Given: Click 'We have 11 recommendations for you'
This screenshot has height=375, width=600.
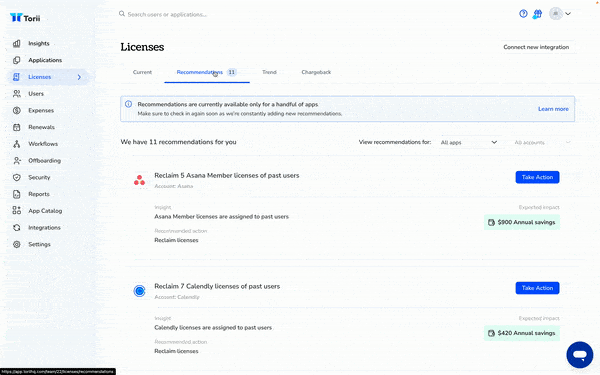Looking at the screenshot, I should point(178,142).
